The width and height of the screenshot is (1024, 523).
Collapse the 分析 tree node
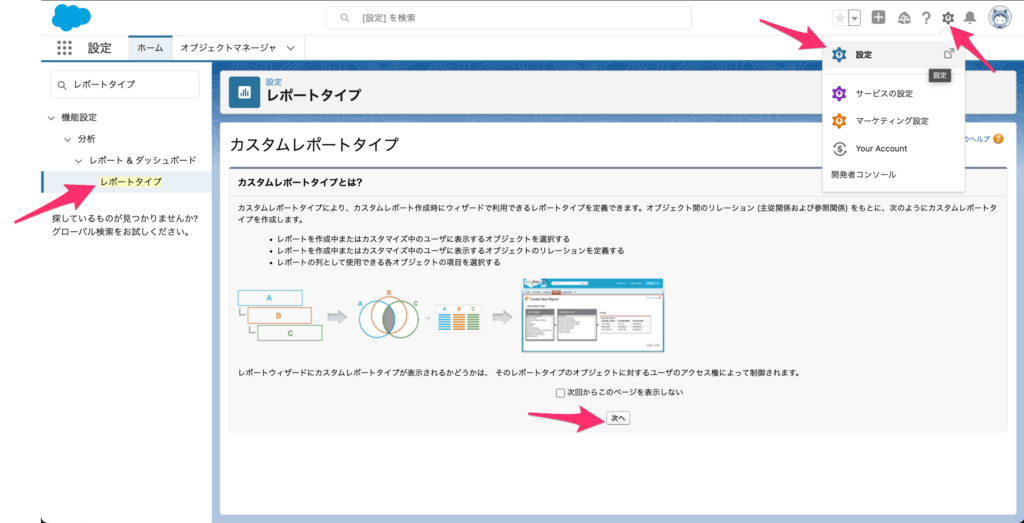coord(65,139)
